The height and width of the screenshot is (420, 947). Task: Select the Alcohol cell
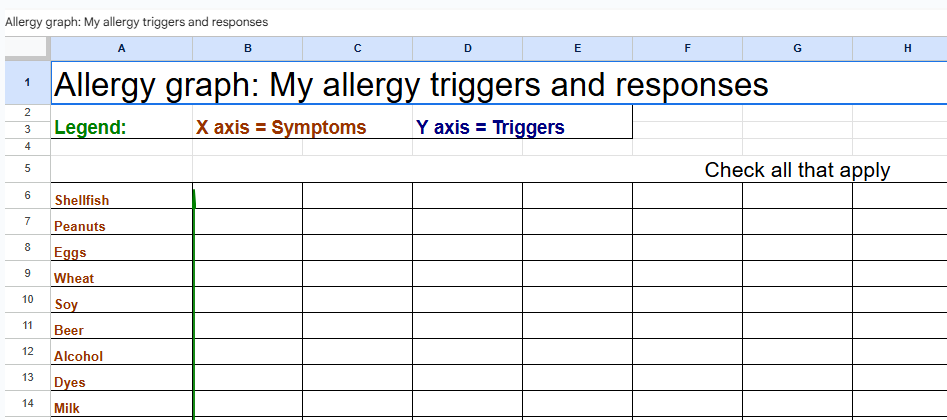[x=78, y=356]
